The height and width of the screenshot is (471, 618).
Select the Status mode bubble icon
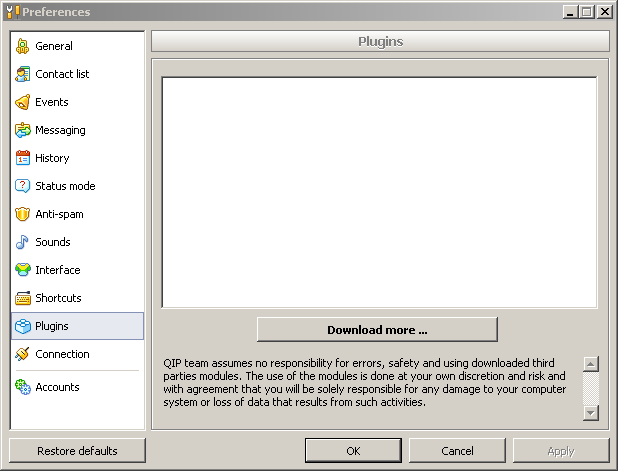tap(23, 186)
